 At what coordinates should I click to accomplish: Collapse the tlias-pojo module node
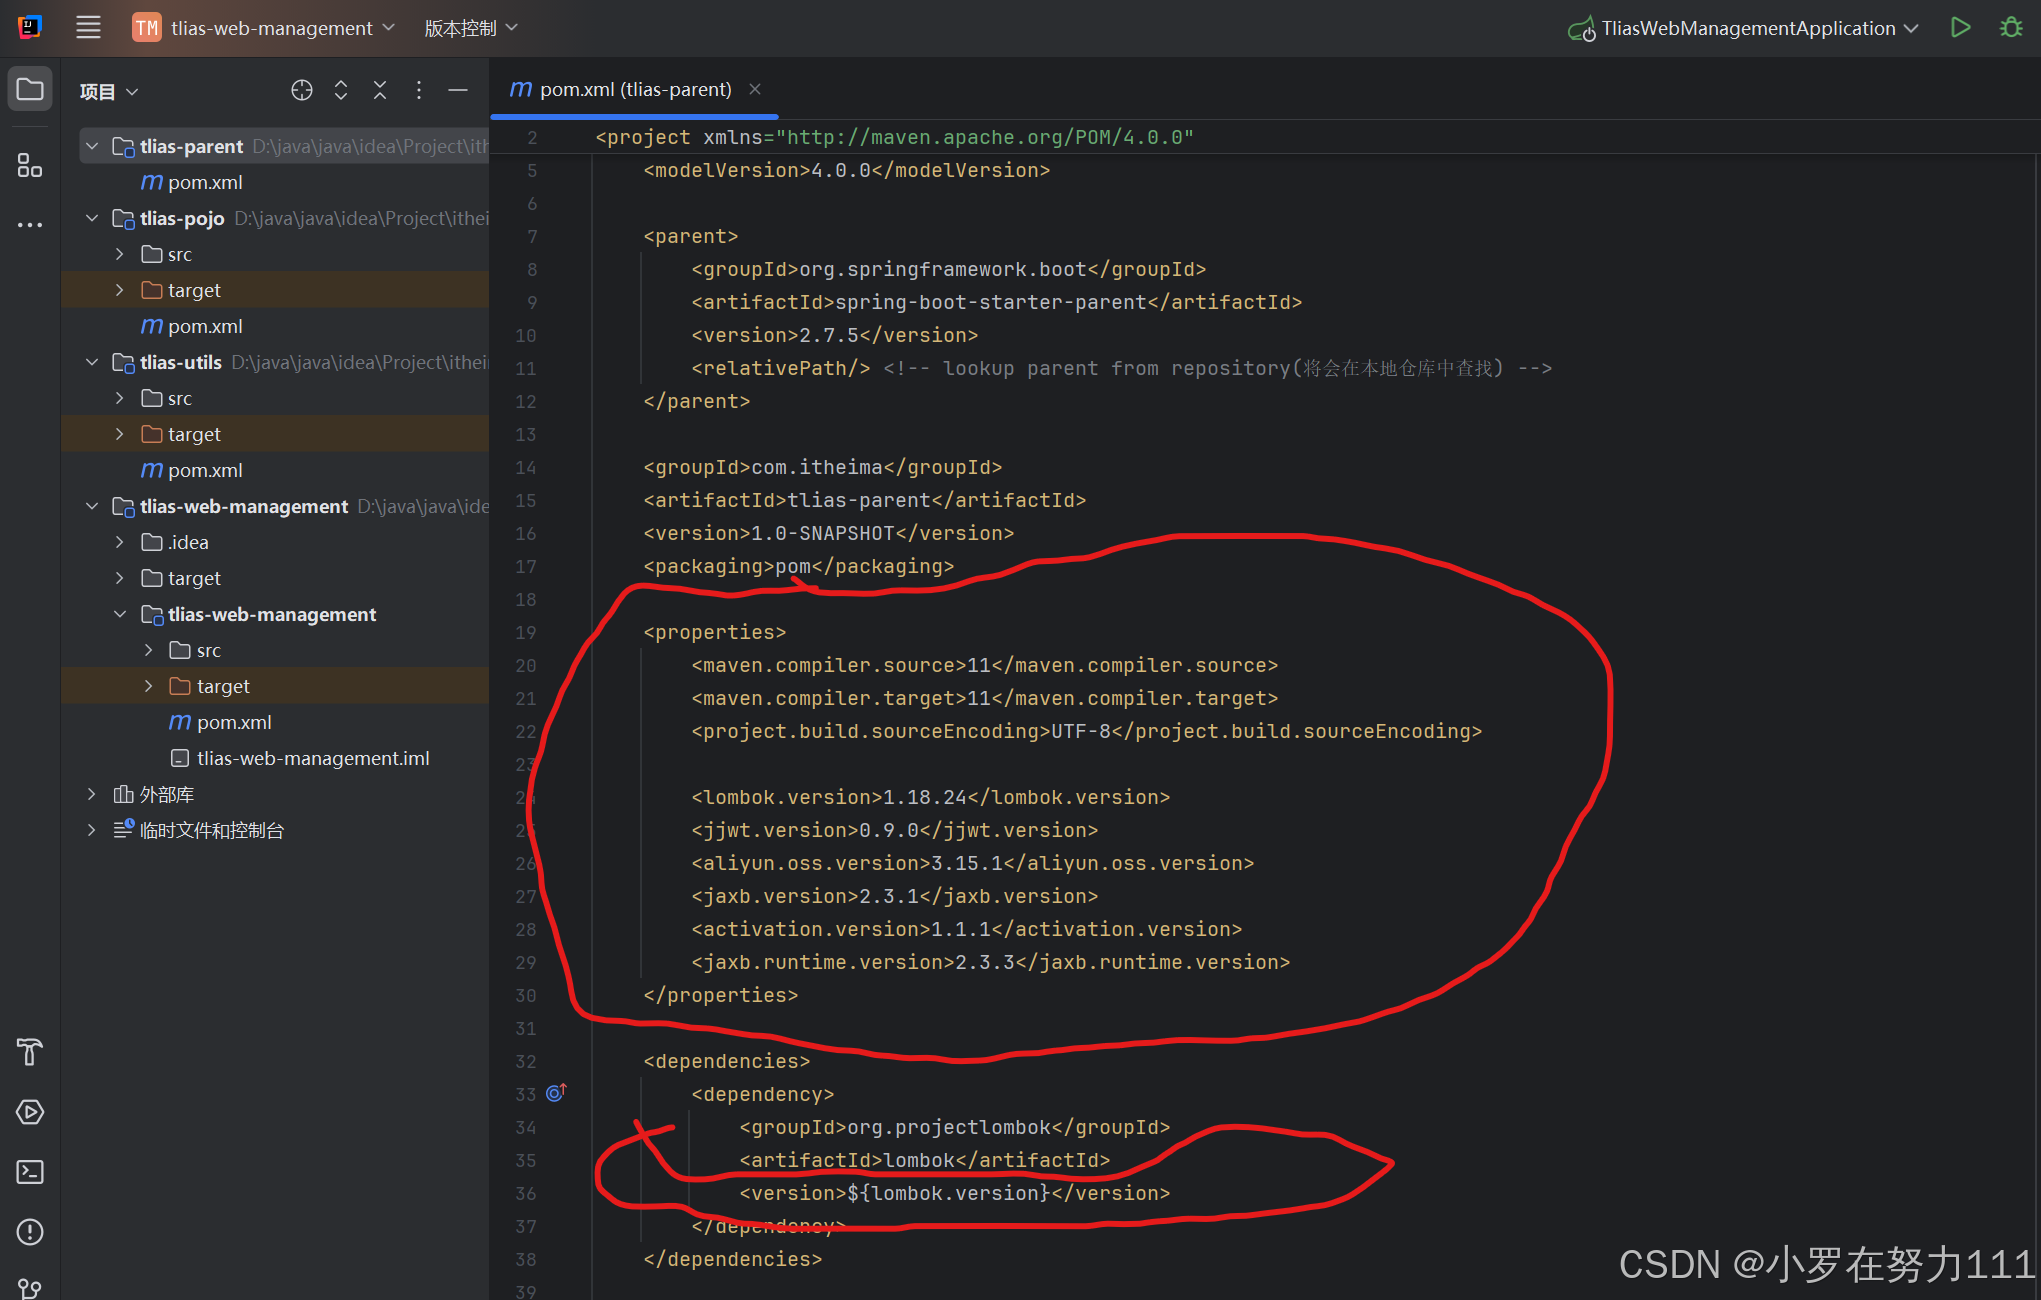[92, 218]
